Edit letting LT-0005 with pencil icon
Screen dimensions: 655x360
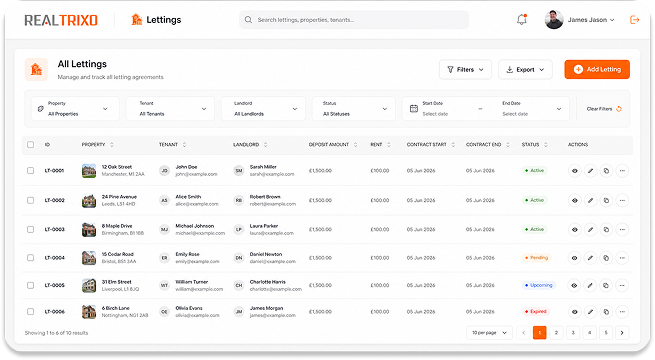click(590, 285)
